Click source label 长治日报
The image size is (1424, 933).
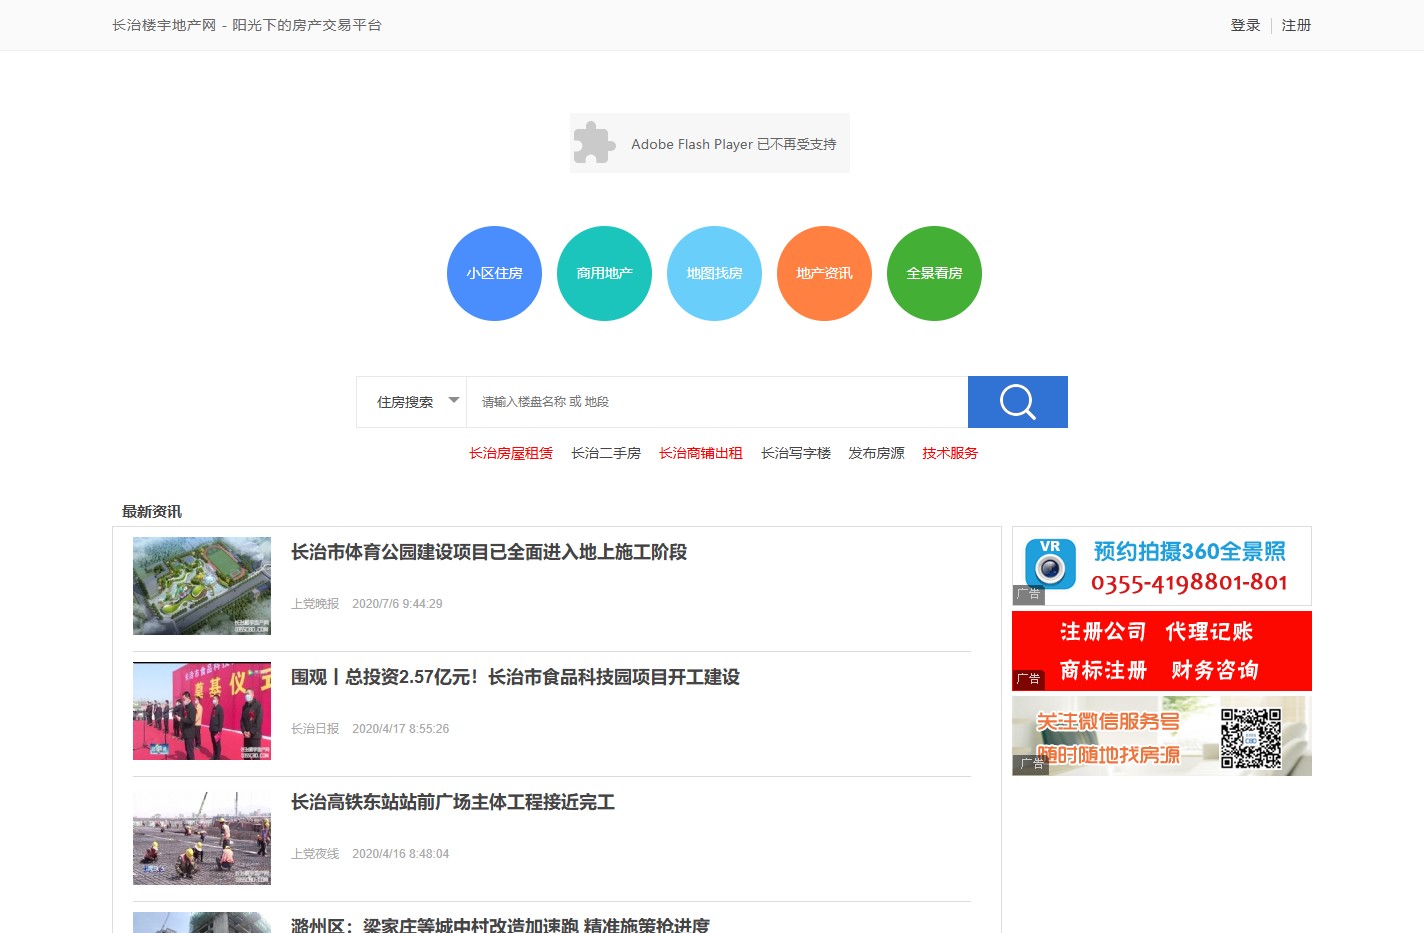315,729
